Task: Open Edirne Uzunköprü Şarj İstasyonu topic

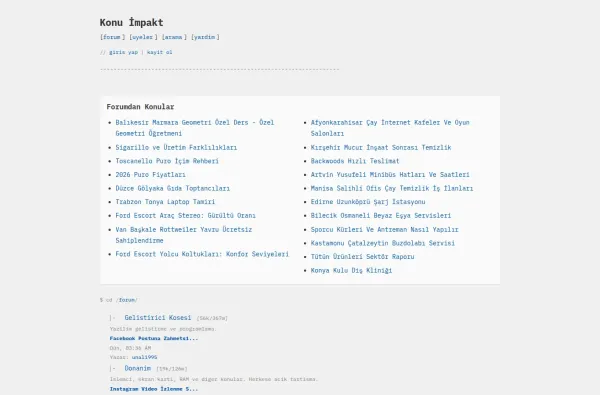Action: pyautogui.click(x=368, y=202)
